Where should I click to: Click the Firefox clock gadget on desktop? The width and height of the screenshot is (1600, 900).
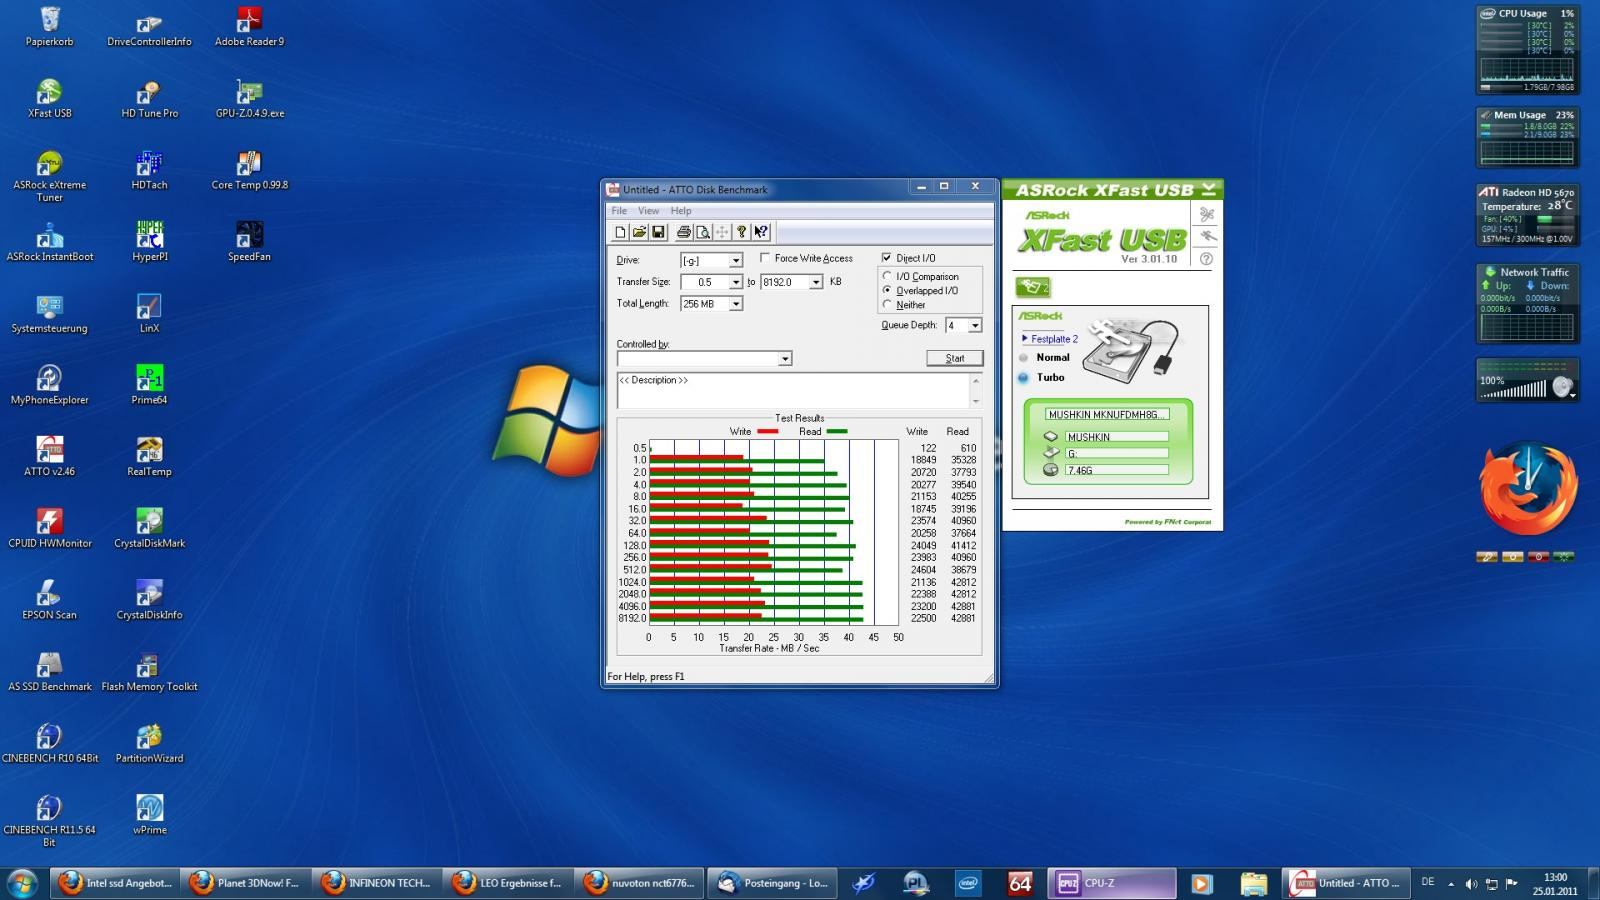pyautogui.click(x=1528, y=489)
